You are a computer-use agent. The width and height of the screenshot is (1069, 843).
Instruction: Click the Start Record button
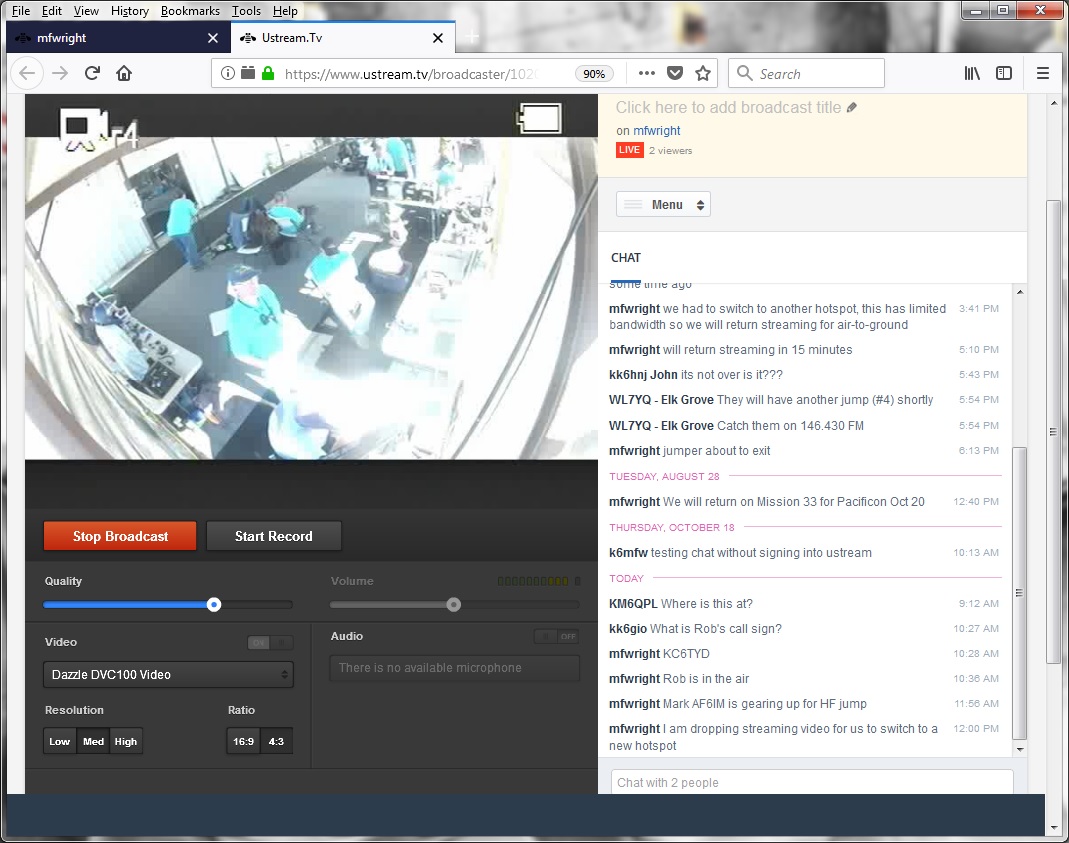click(x=274, y=536)
